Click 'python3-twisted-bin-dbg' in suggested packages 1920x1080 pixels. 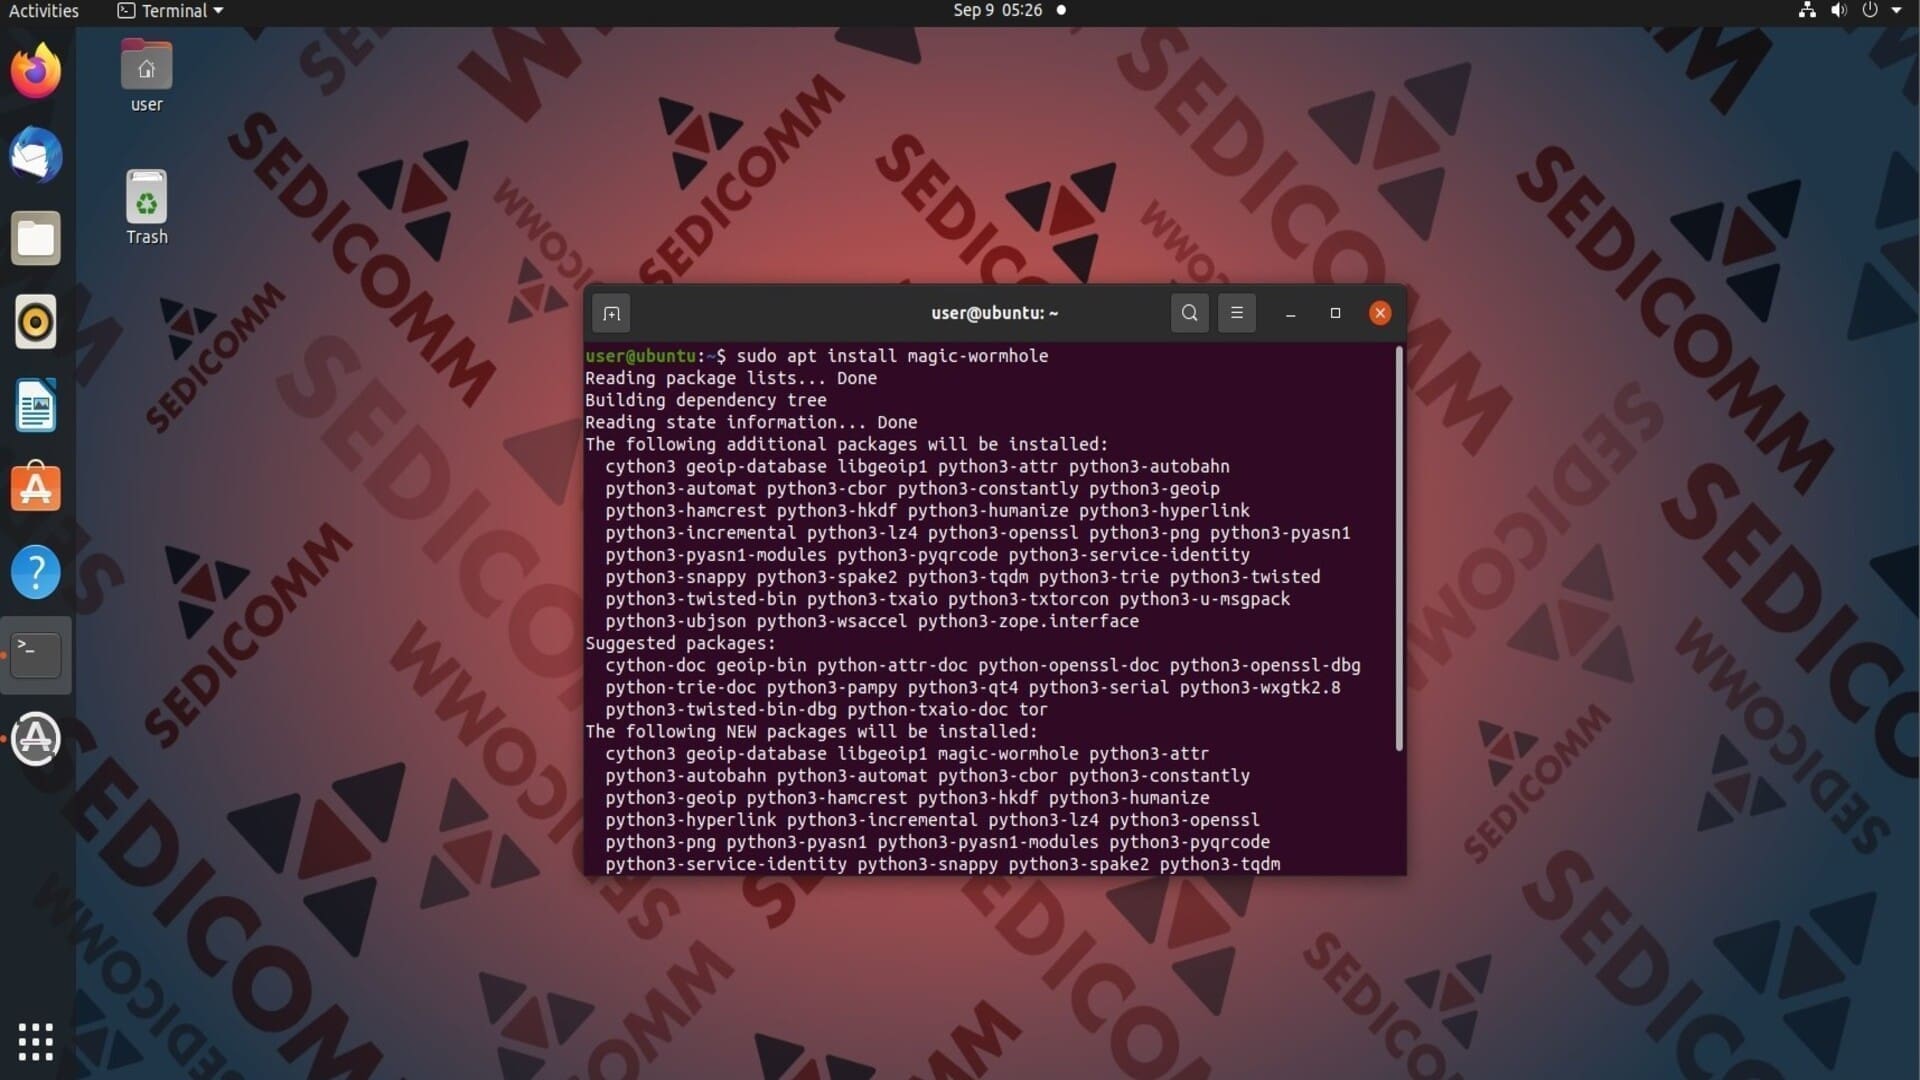721,709
